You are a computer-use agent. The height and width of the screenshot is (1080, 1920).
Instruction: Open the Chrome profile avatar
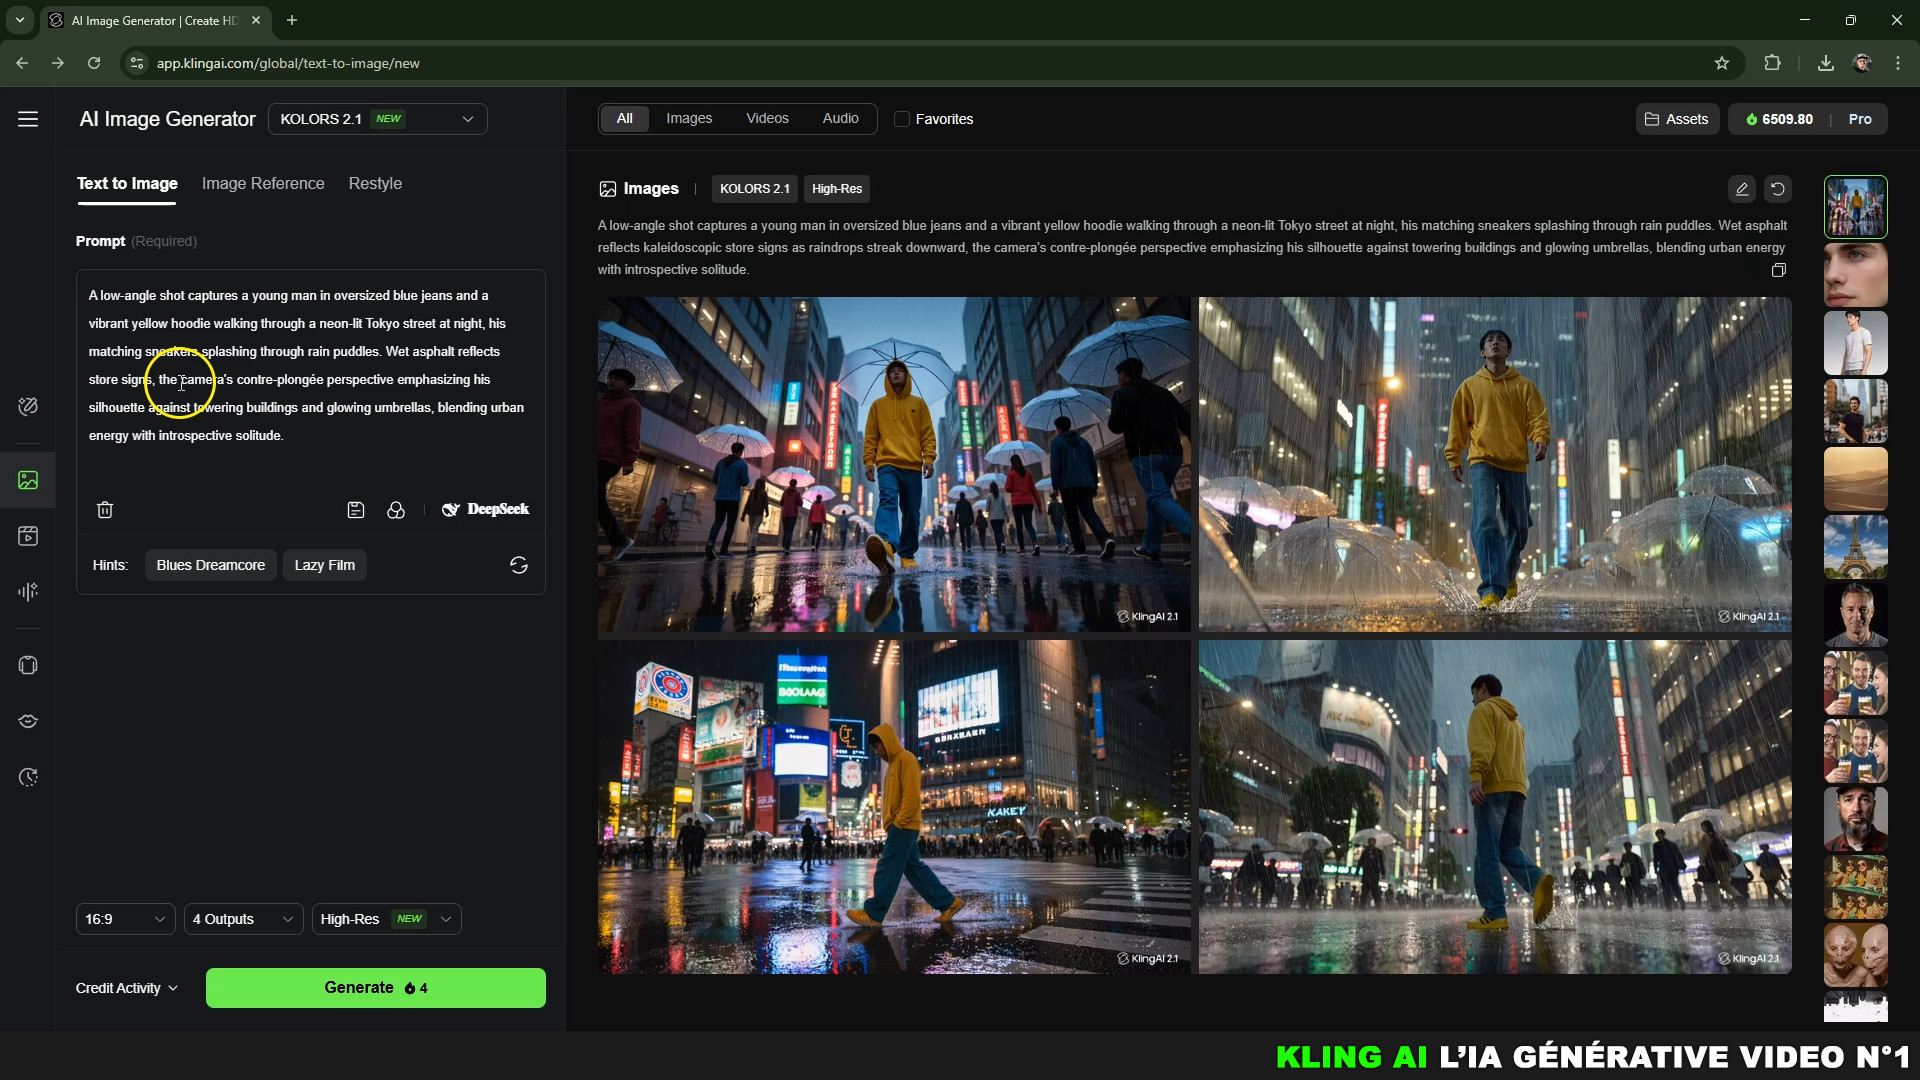tap(1862, 63)
